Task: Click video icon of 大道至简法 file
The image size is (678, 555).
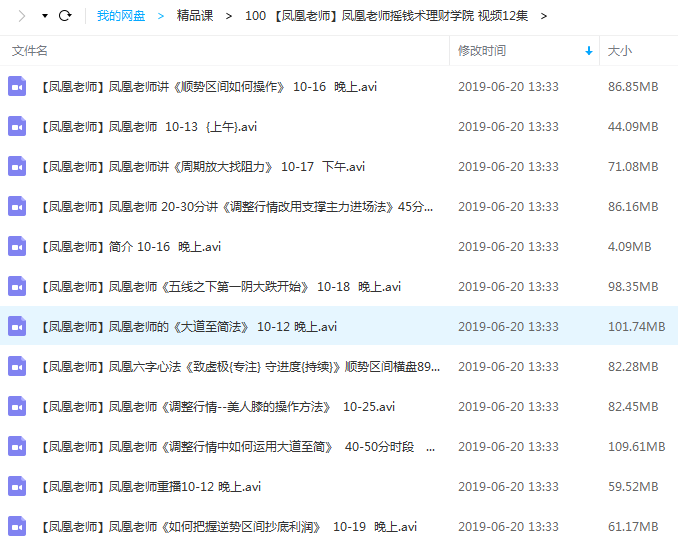Action: (17, 327)
